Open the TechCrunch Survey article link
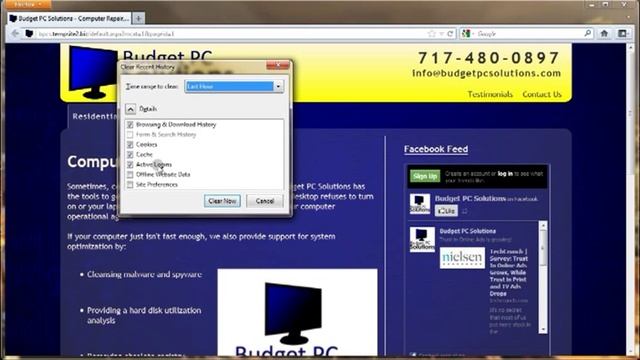This screenshot has height=360, width=640. (x=509, y=272)
